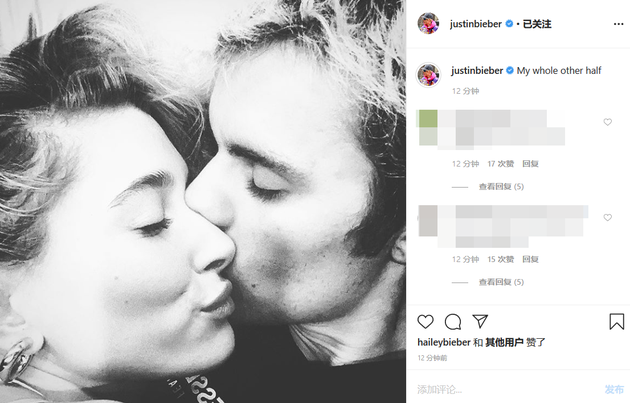Open the header profile avatar

pos(428,23)
